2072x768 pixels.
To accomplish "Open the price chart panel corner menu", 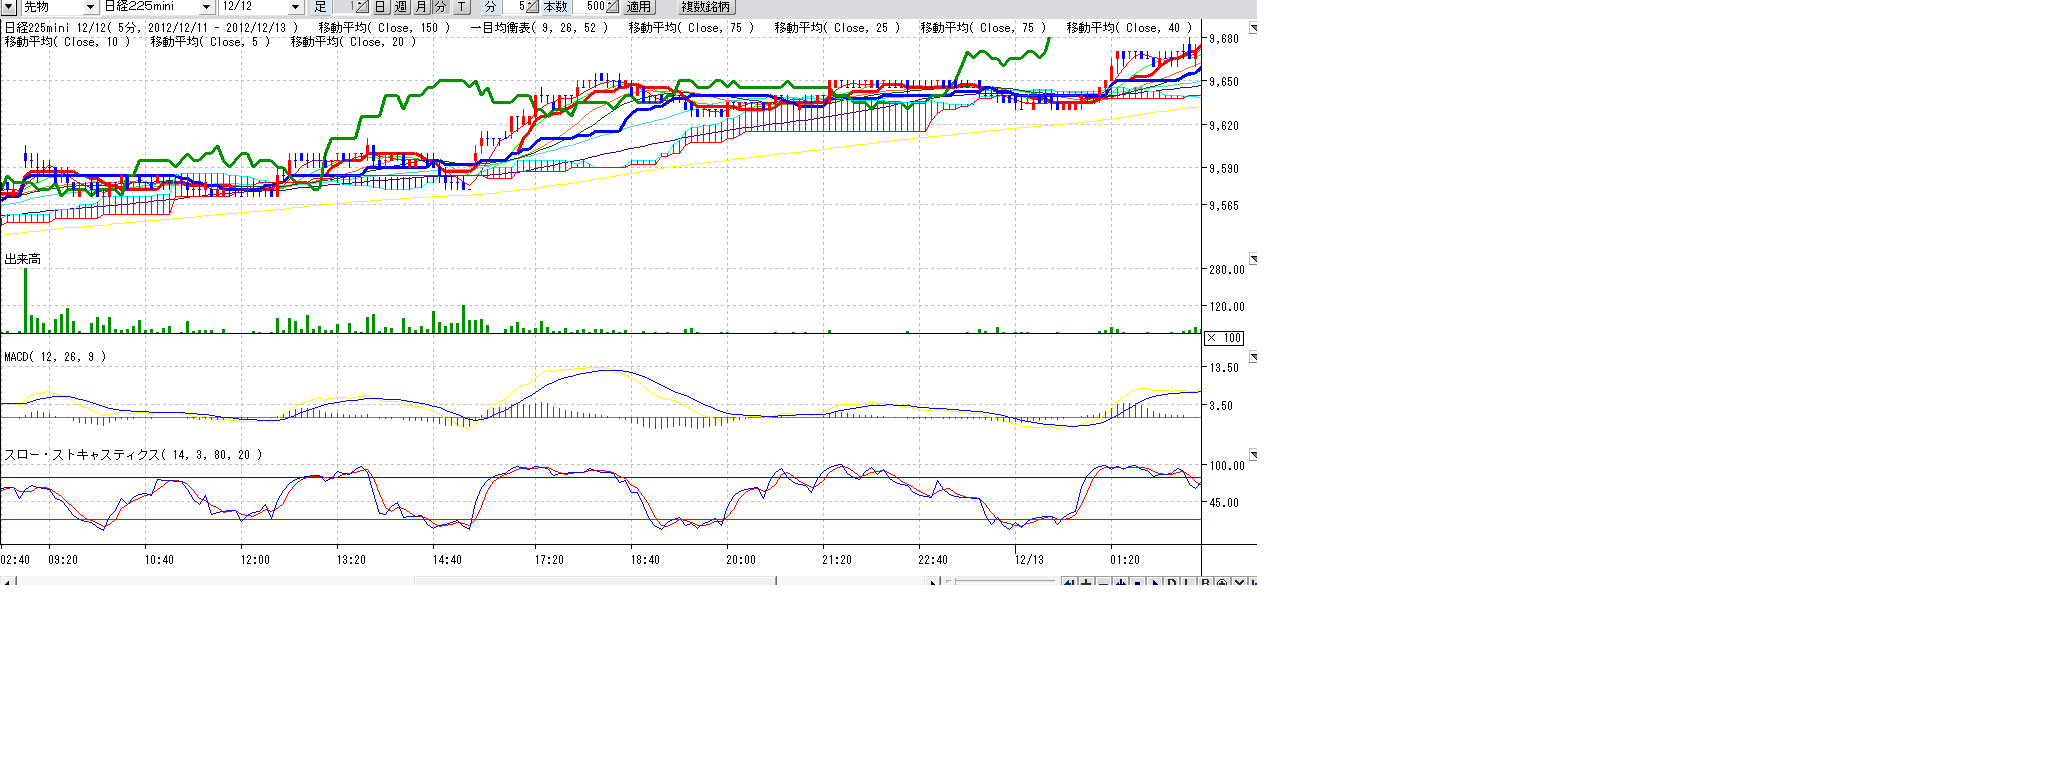I will (x=1253, y=28).
